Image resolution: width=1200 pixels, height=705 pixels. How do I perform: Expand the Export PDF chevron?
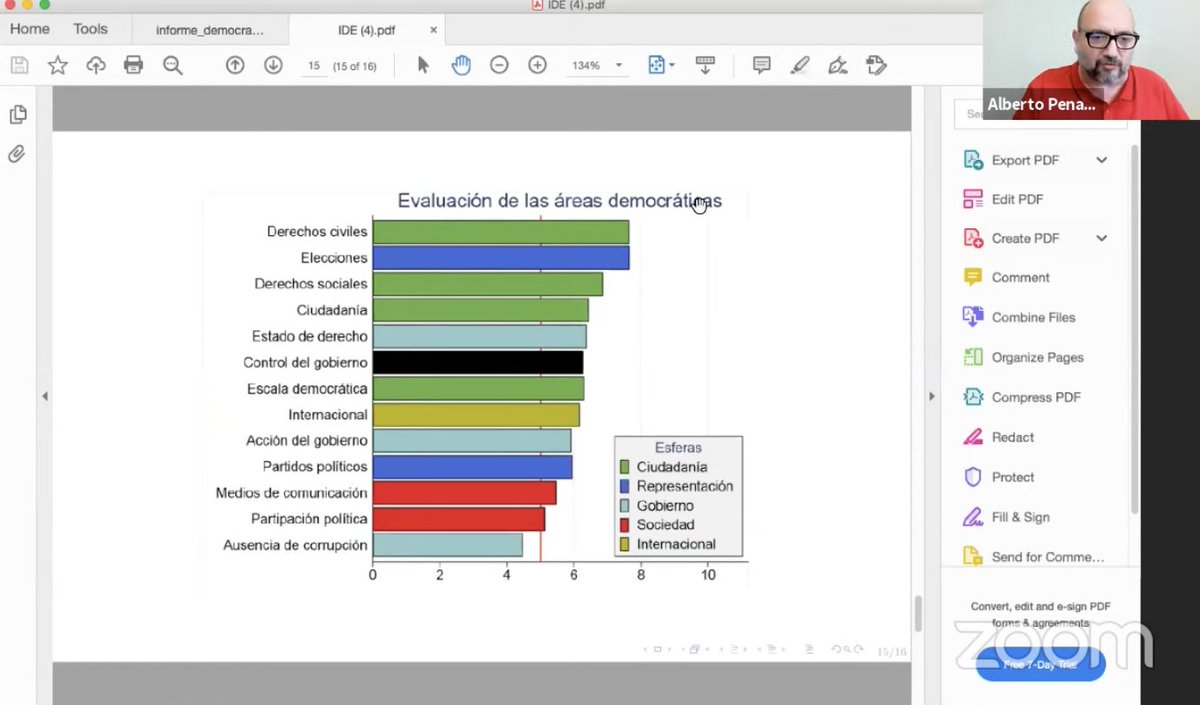pos(1101,160)
